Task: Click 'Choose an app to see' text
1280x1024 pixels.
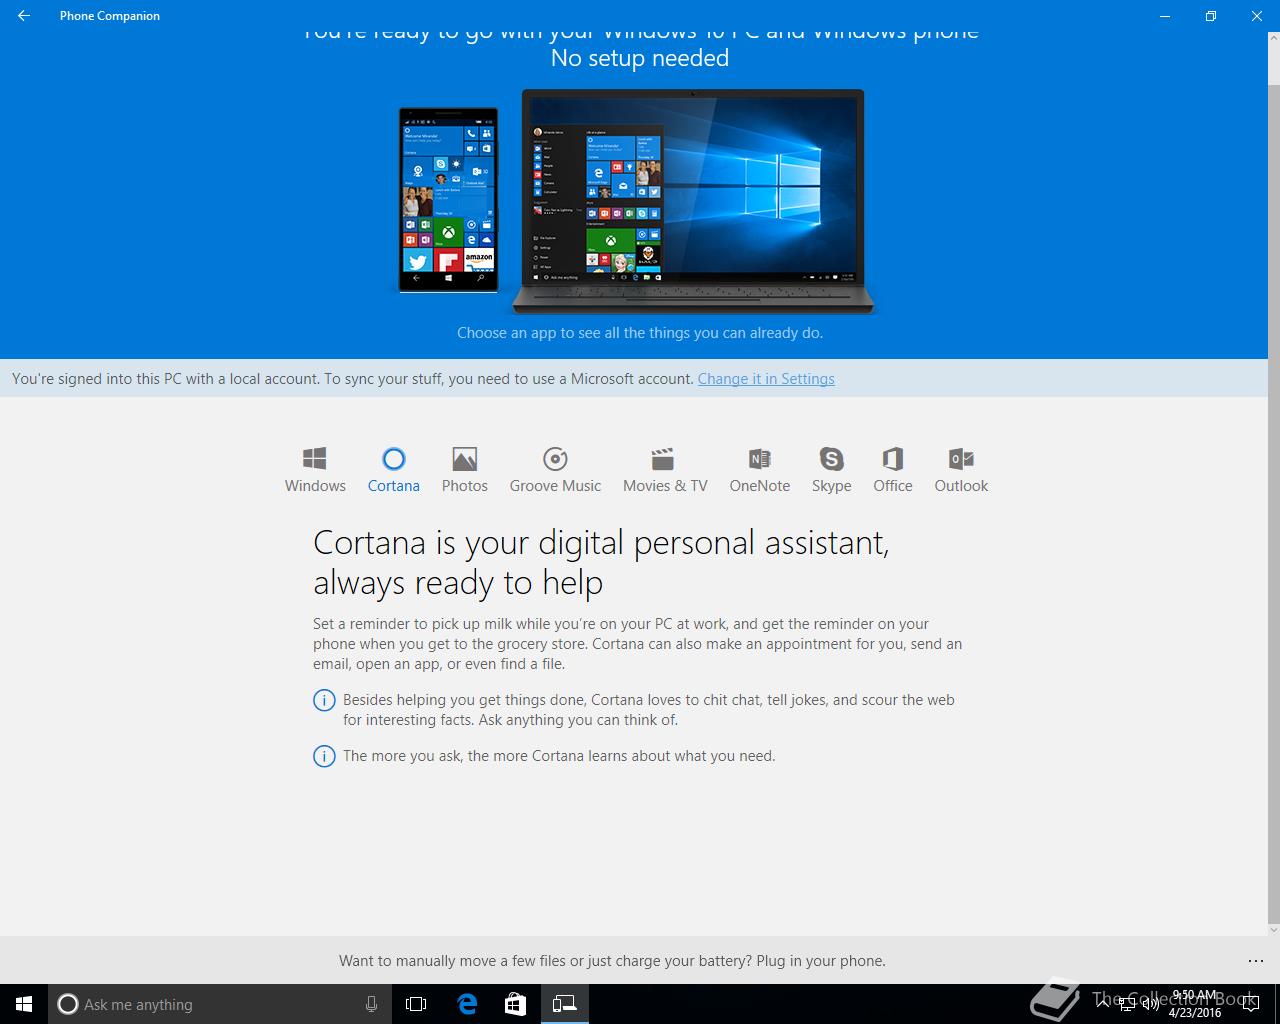Action: click(640, 333)
